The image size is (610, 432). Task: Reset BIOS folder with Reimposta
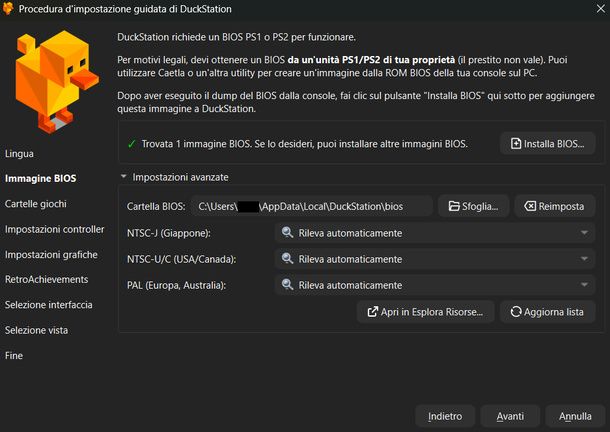pyautogui.click(x=555, y=206)
